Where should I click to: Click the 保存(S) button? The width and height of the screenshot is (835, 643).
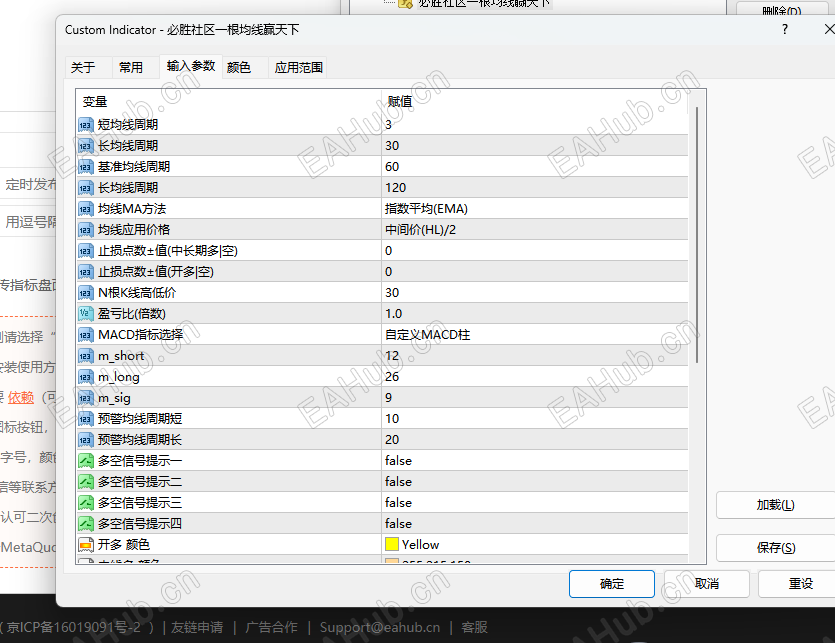[775, 548]
